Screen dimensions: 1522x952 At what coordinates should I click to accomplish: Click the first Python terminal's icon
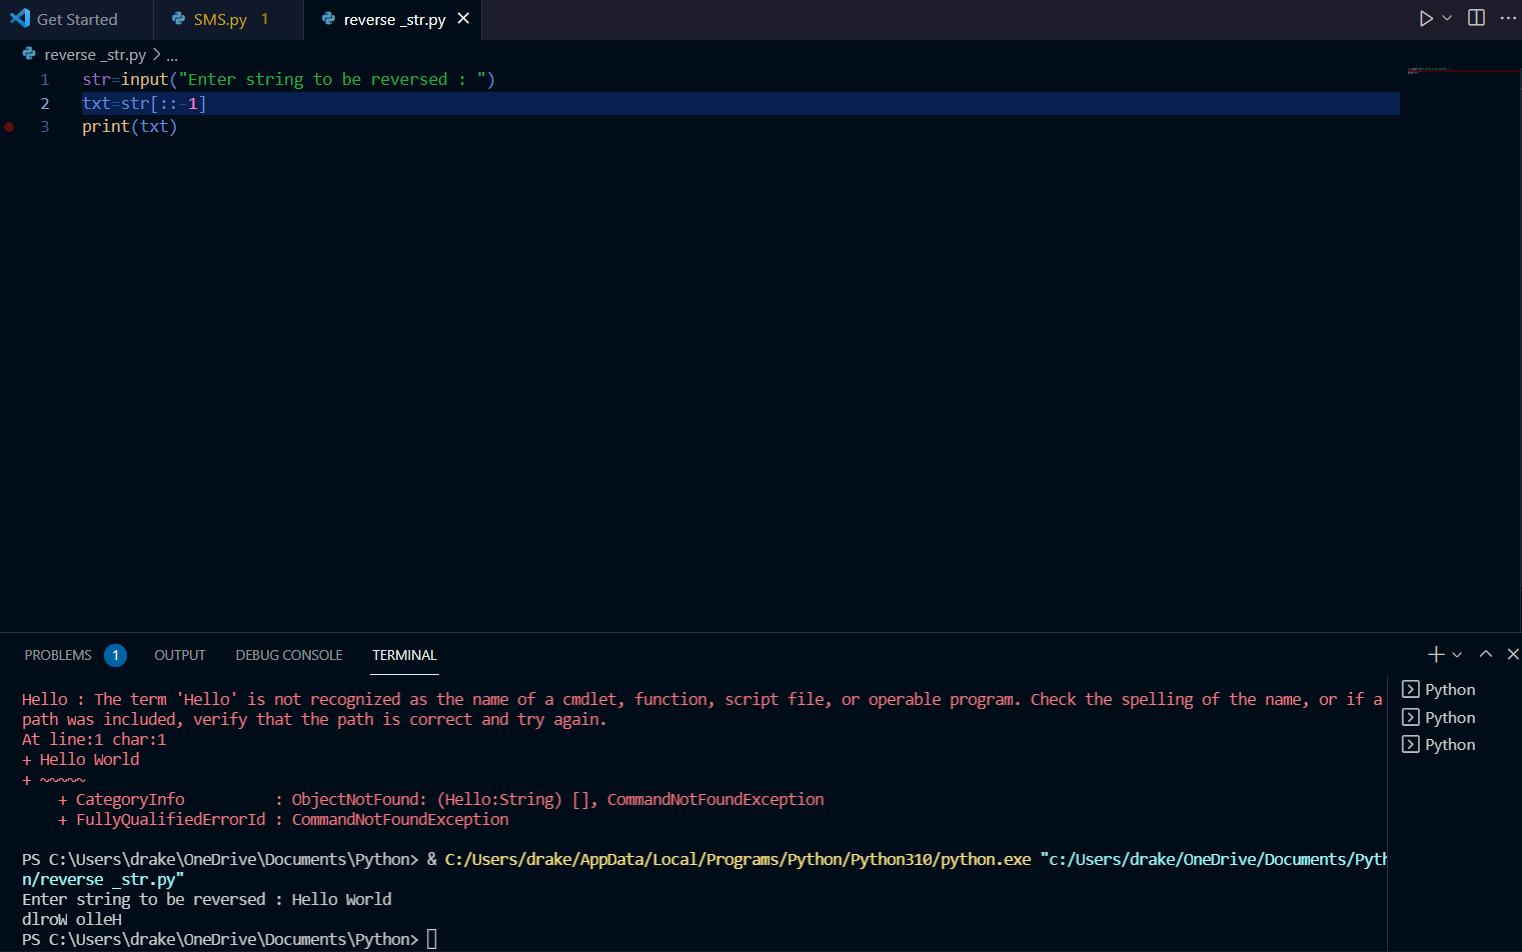pos(1410,689)
